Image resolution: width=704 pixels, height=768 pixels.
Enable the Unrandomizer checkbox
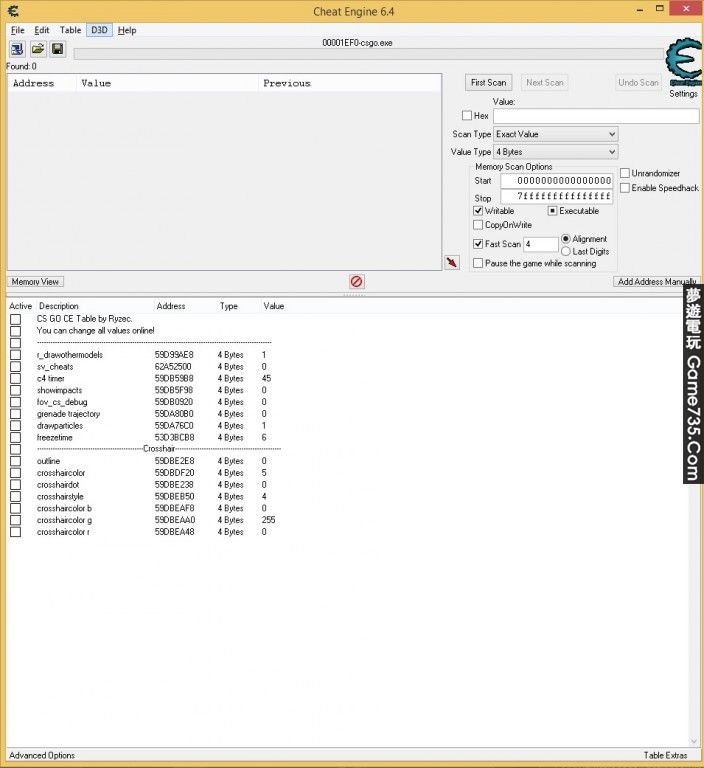[x=625, y=173]
